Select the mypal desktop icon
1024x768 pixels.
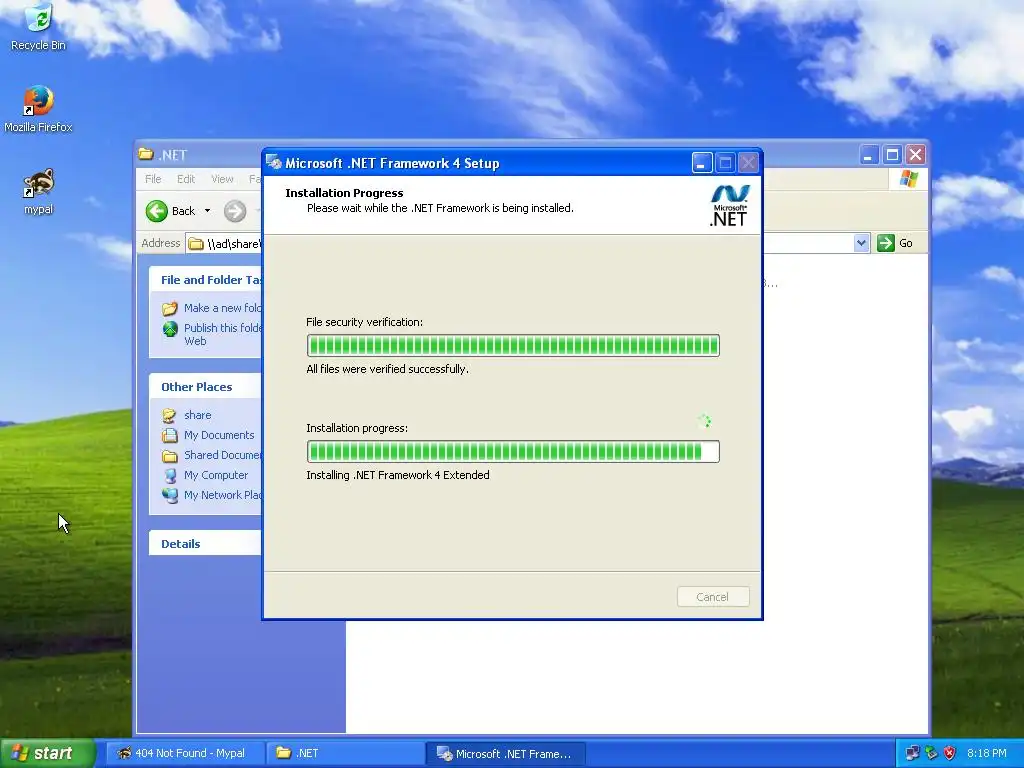38,191
